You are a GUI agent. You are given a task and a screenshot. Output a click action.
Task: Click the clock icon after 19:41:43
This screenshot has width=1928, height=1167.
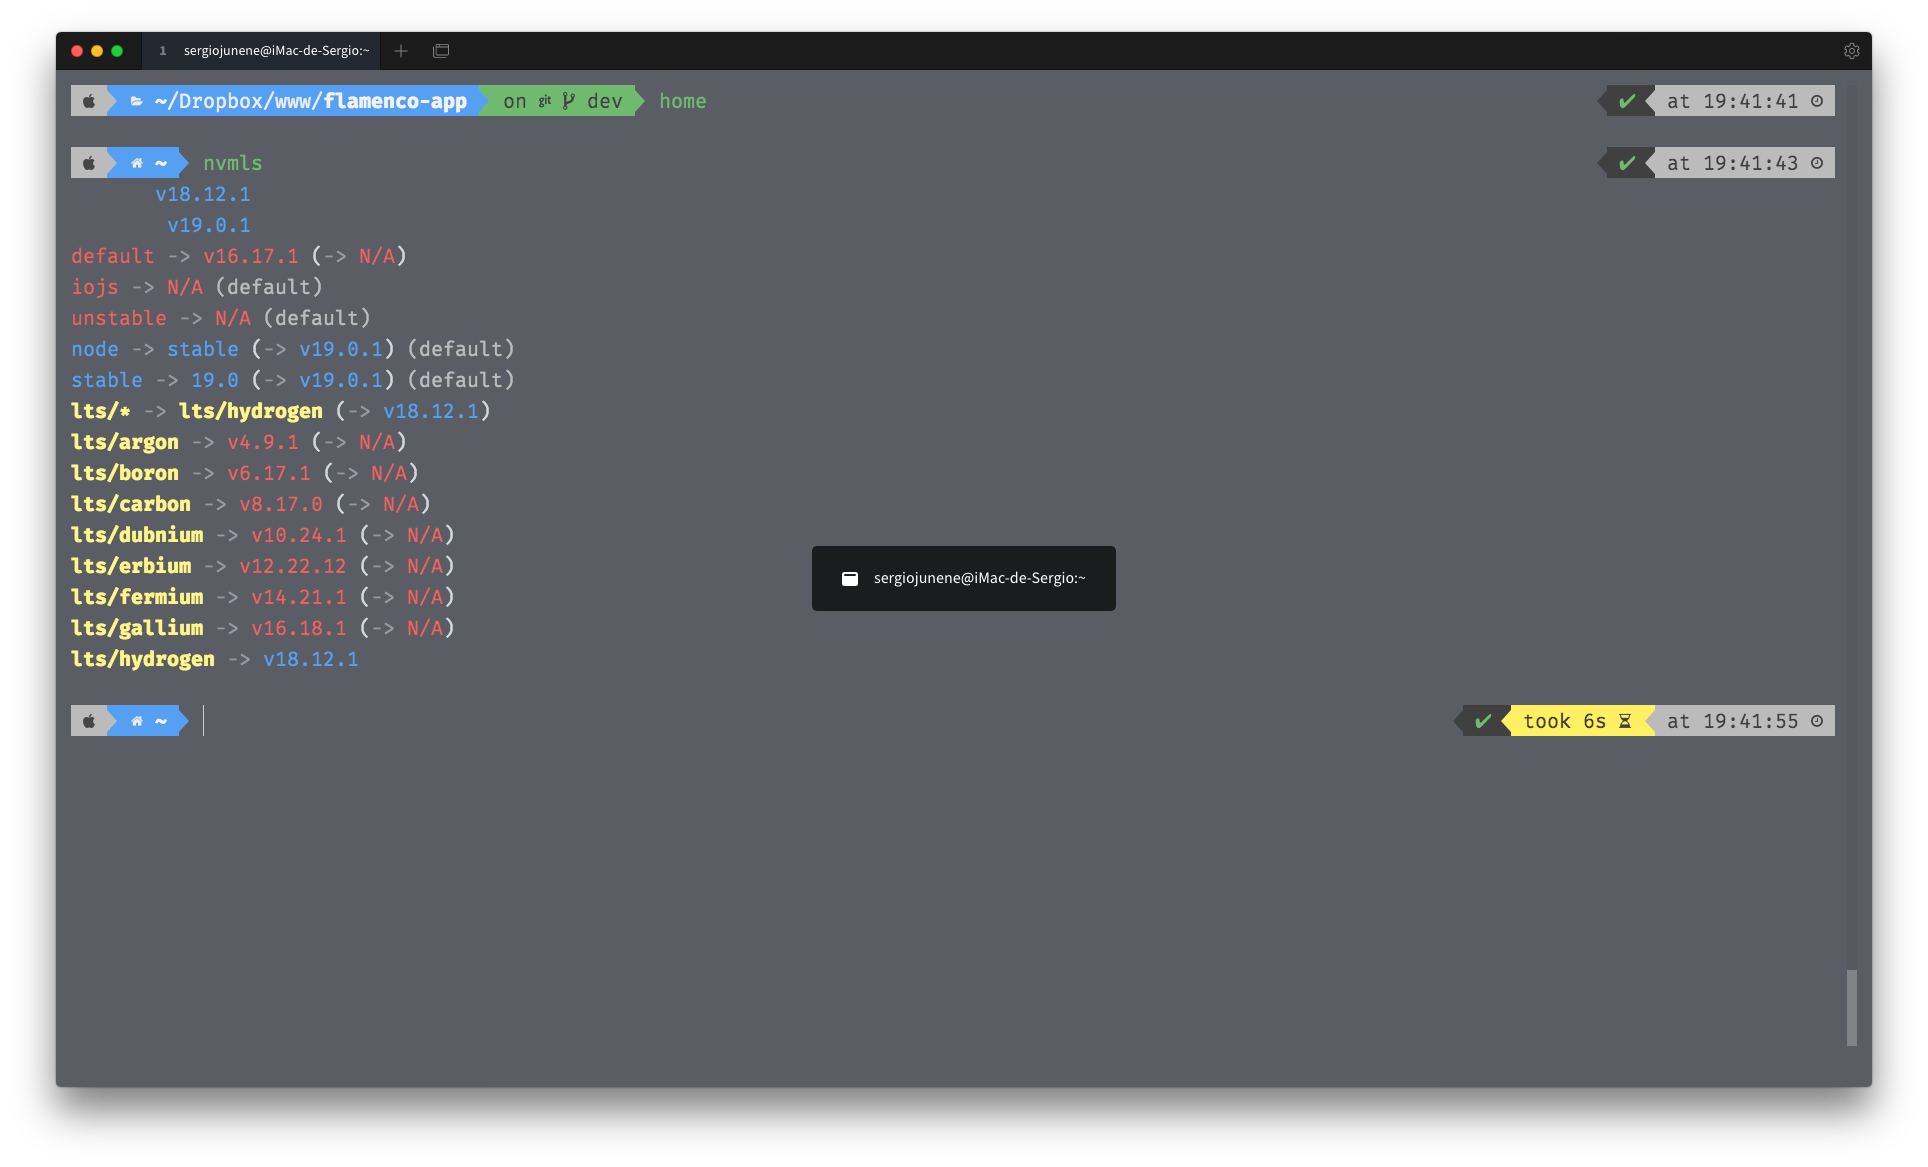(x=1817, y=163)
